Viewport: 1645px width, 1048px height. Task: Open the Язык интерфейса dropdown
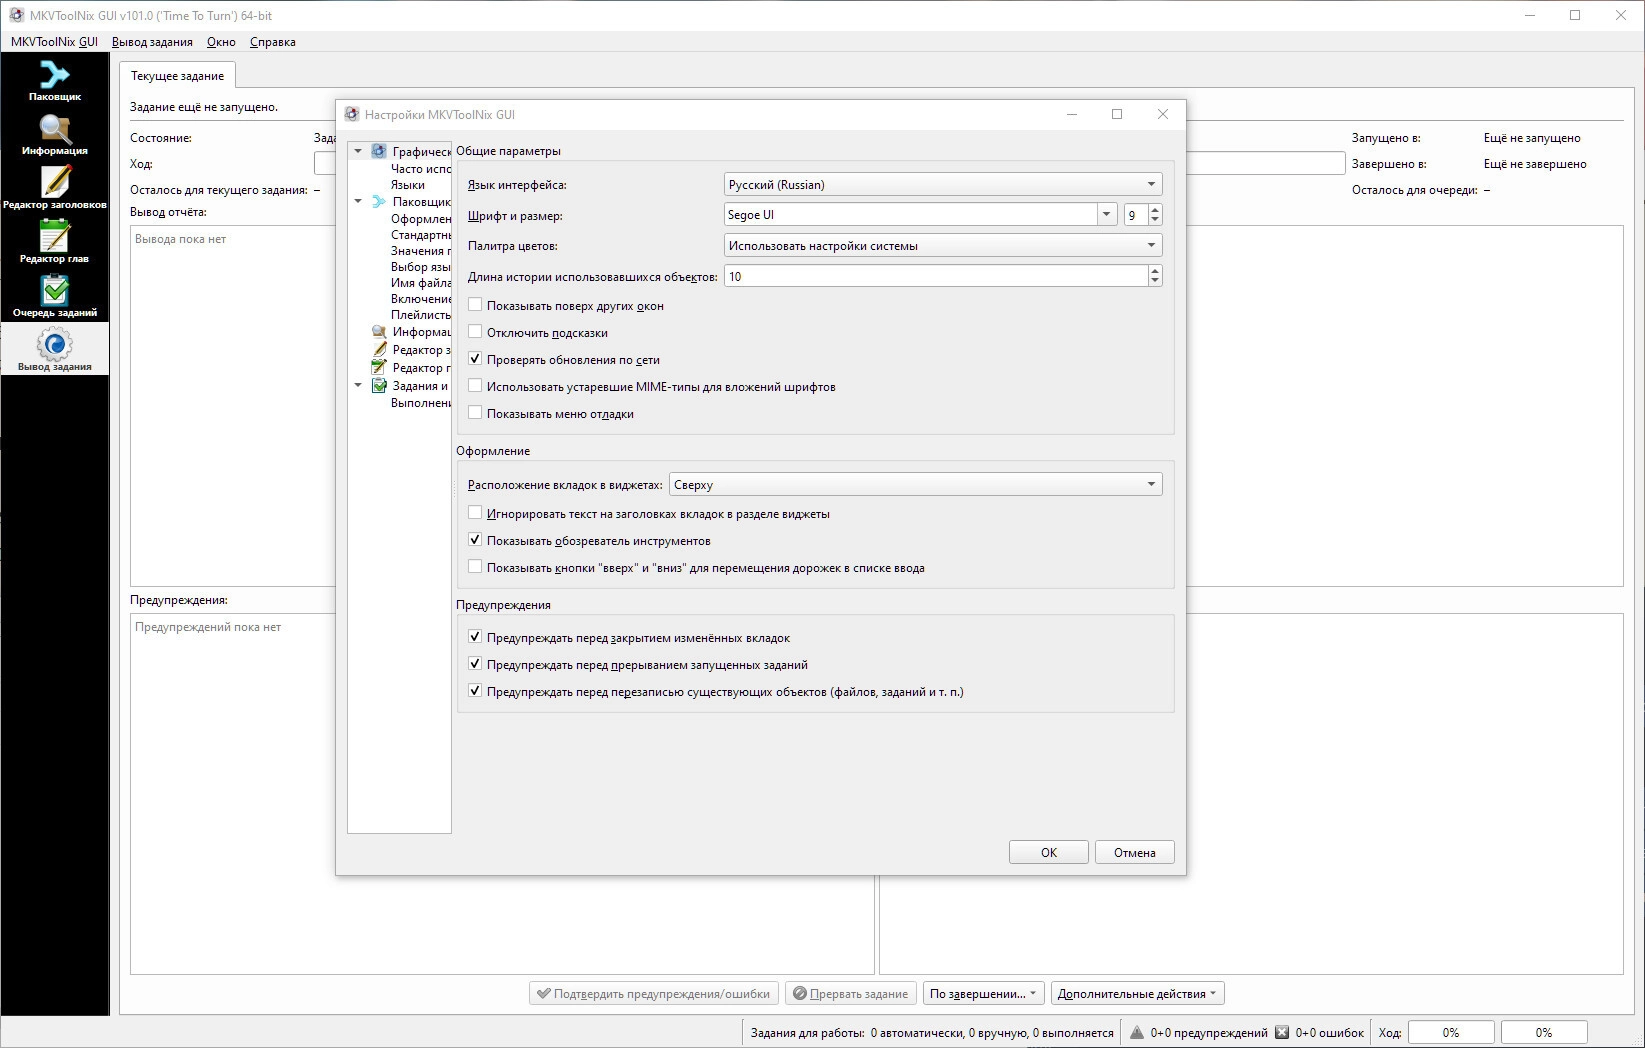pos(943,184)
